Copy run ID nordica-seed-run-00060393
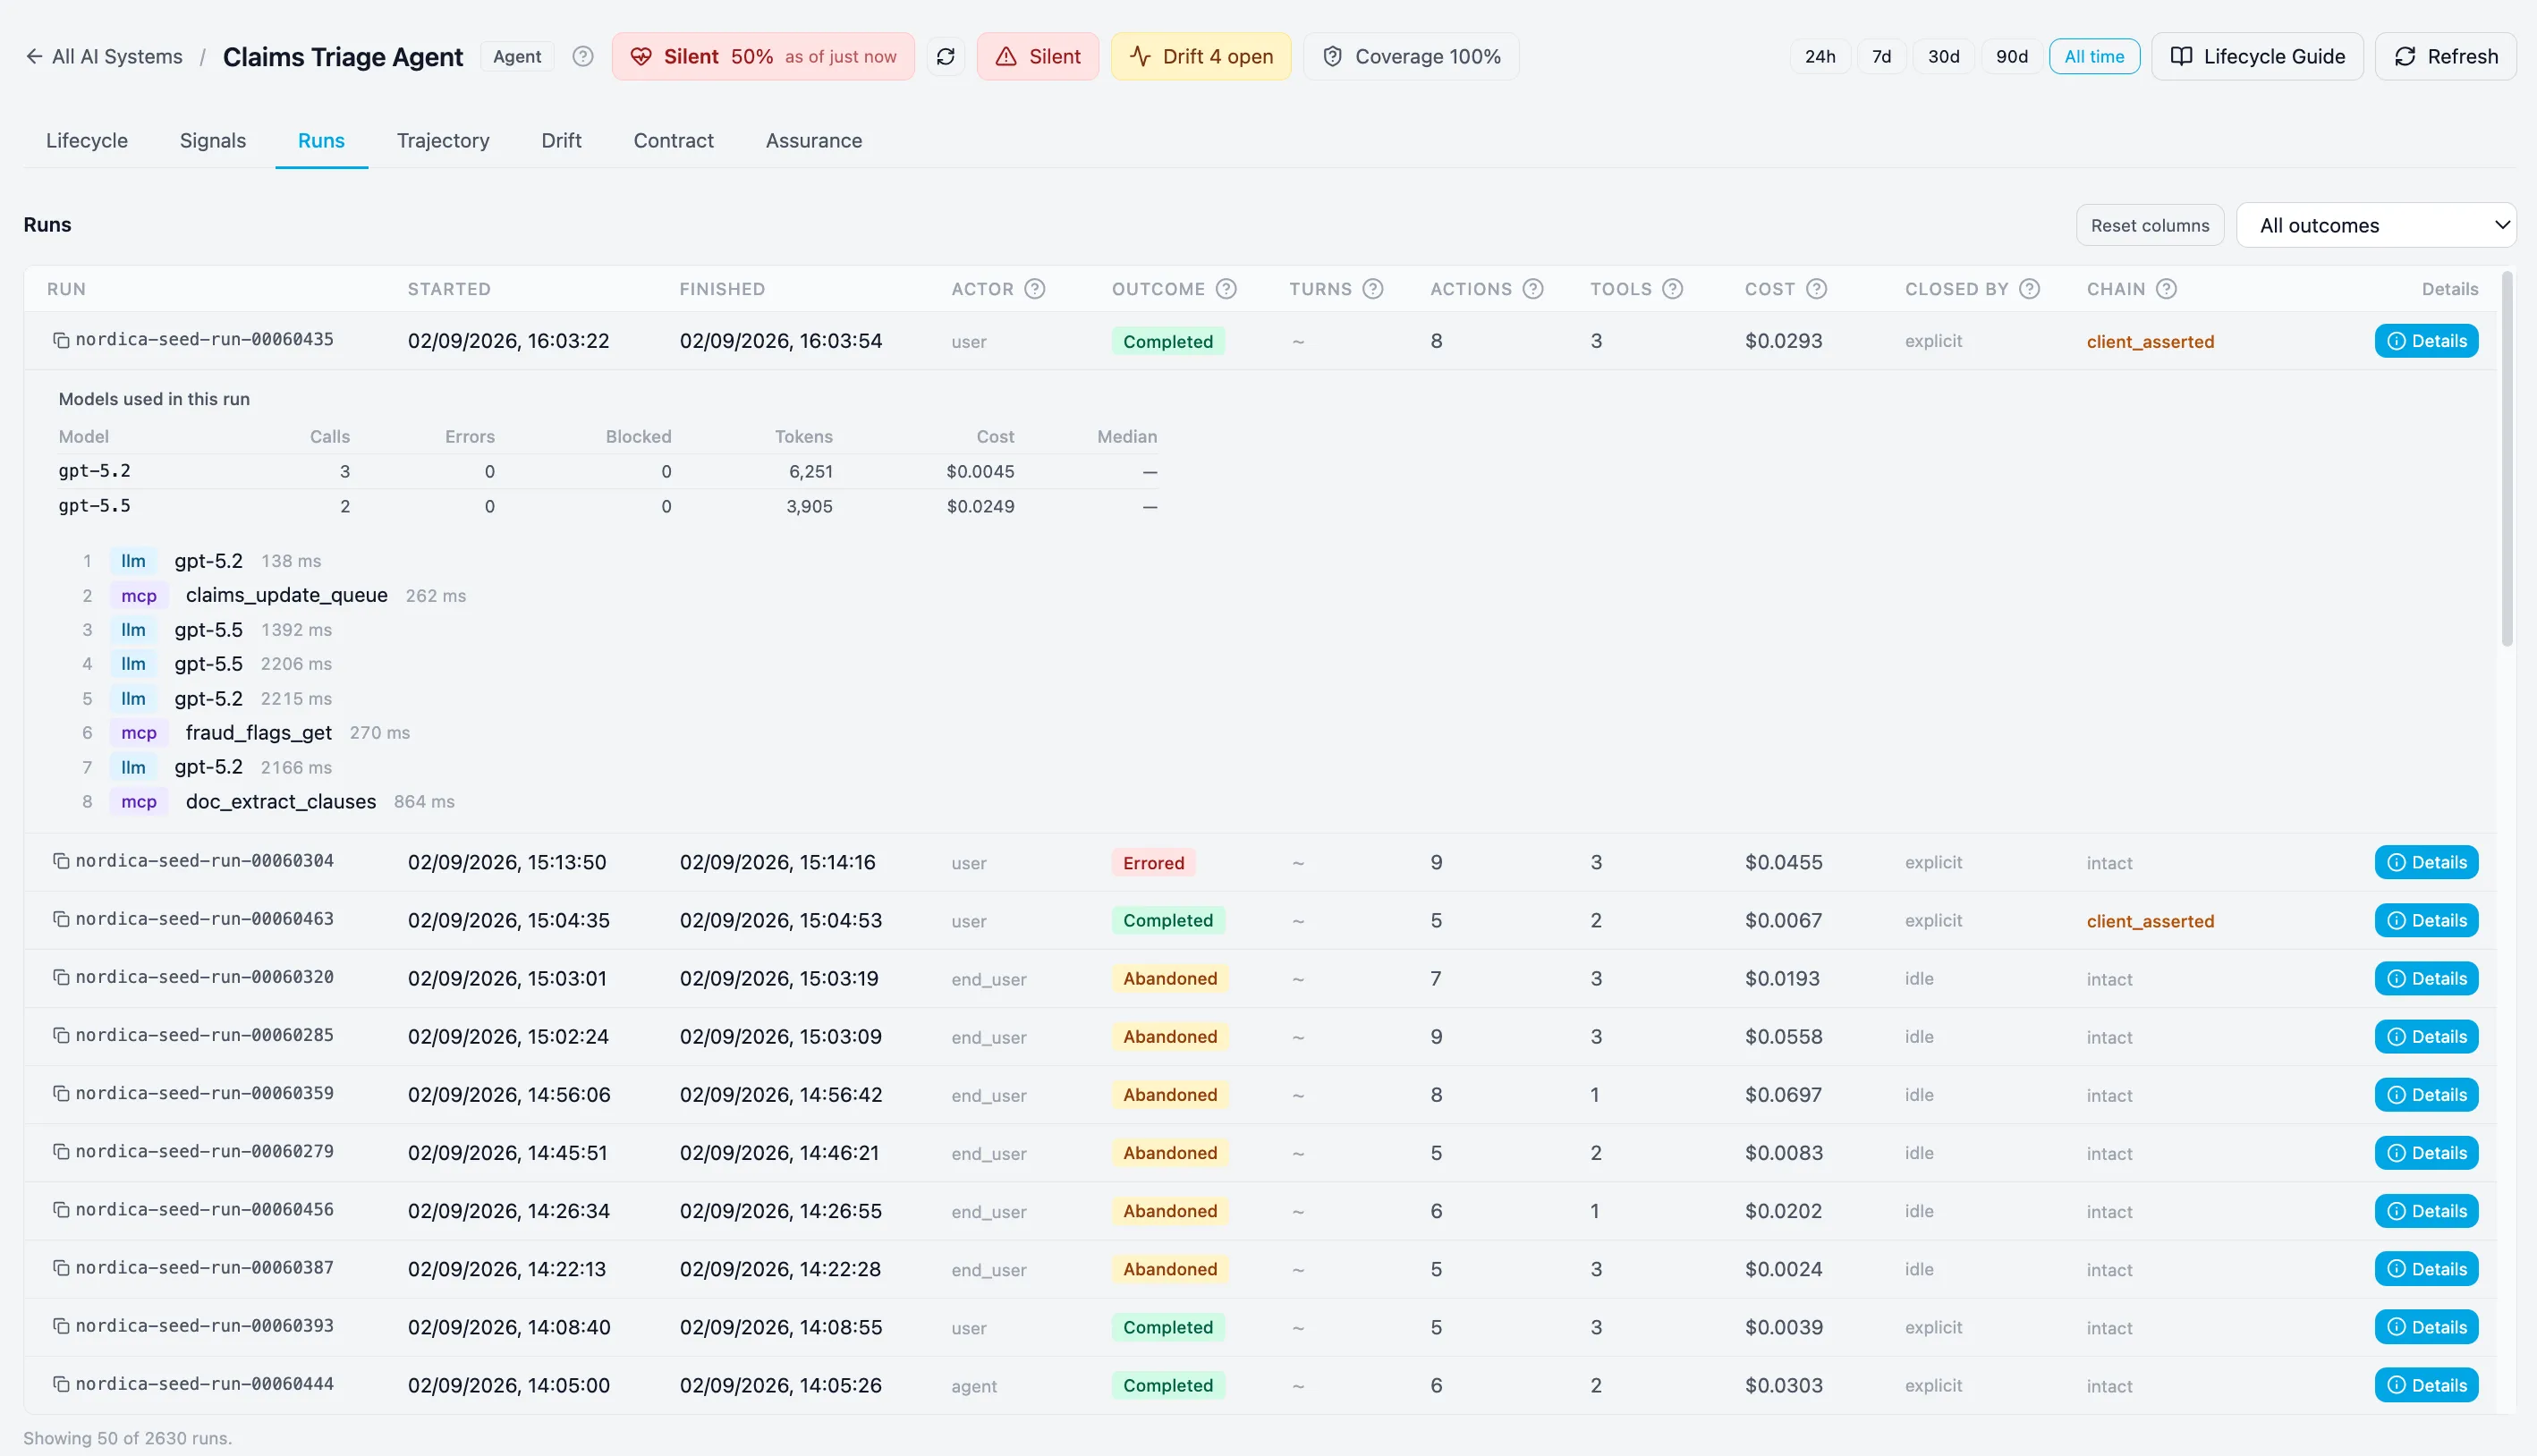Viewport: 2537px width, 1456px height. 61,1325
